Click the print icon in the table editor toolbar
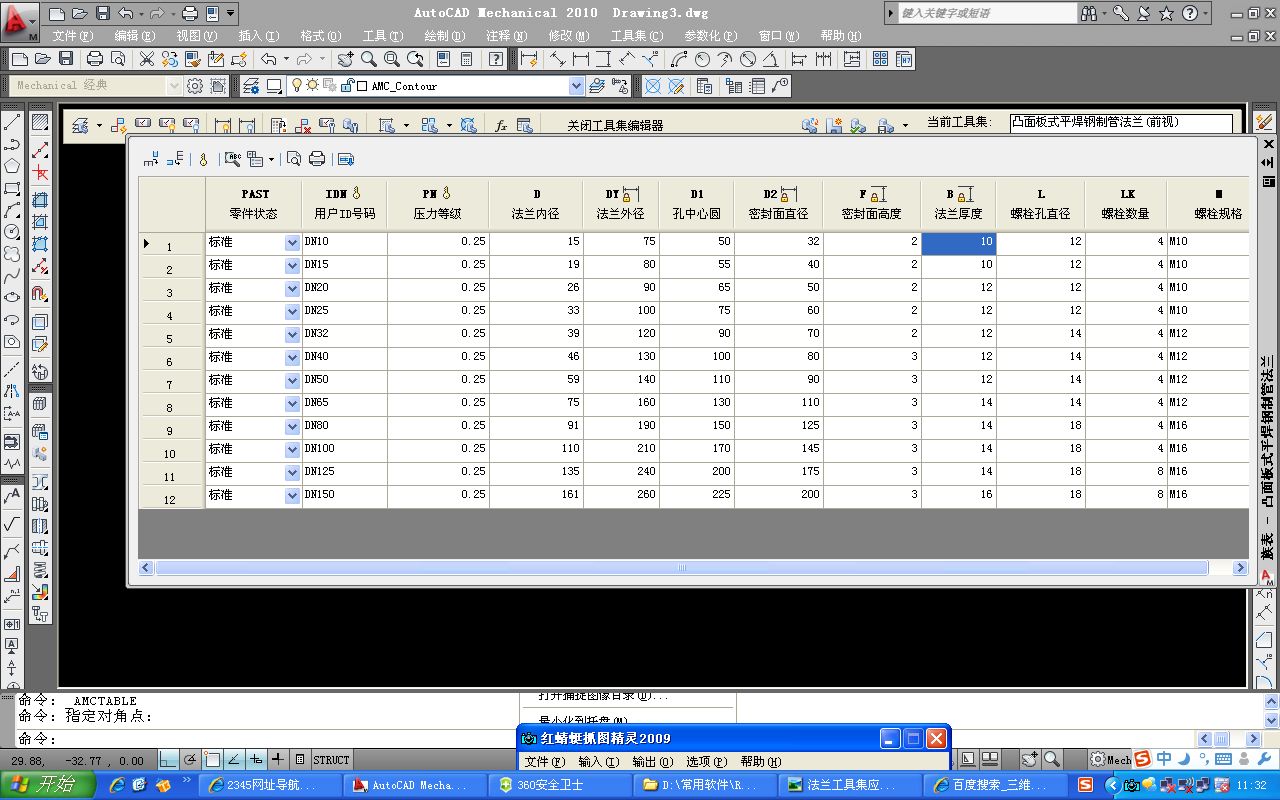 pyautogui.click(x=317, y=159)
